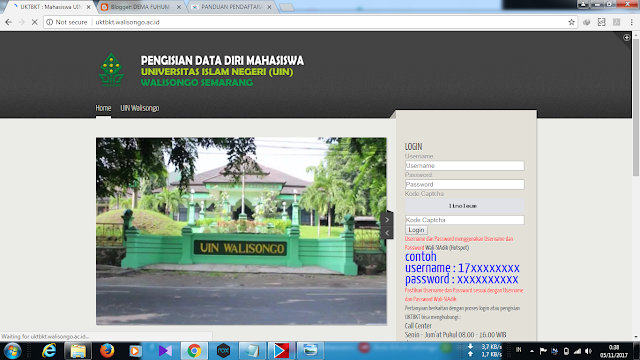The image size is (640, 360).
Task: Click the Not secure site info icon
Action: (x=49, y=22)
